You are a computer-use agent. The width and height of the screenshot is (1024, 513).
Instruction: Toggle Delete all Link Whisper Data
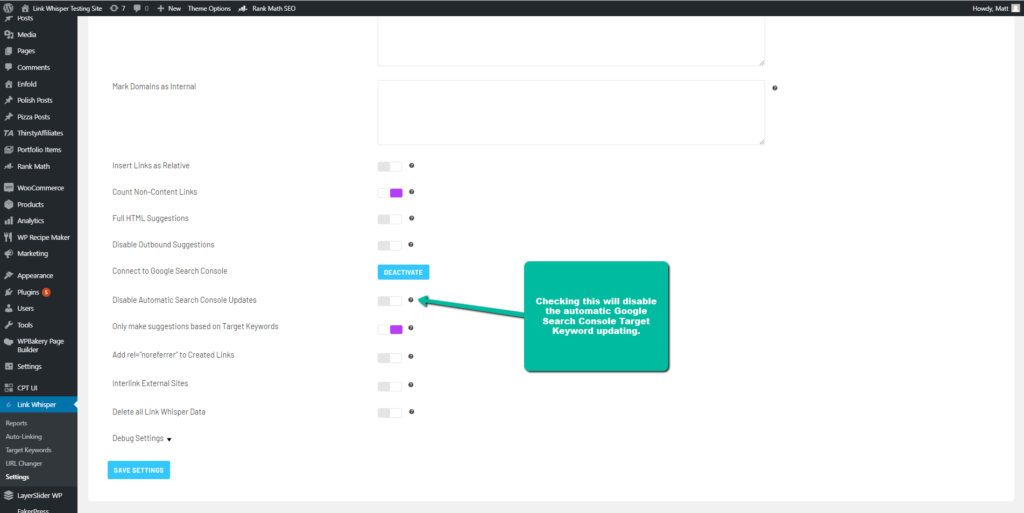[x=390, y=412]
